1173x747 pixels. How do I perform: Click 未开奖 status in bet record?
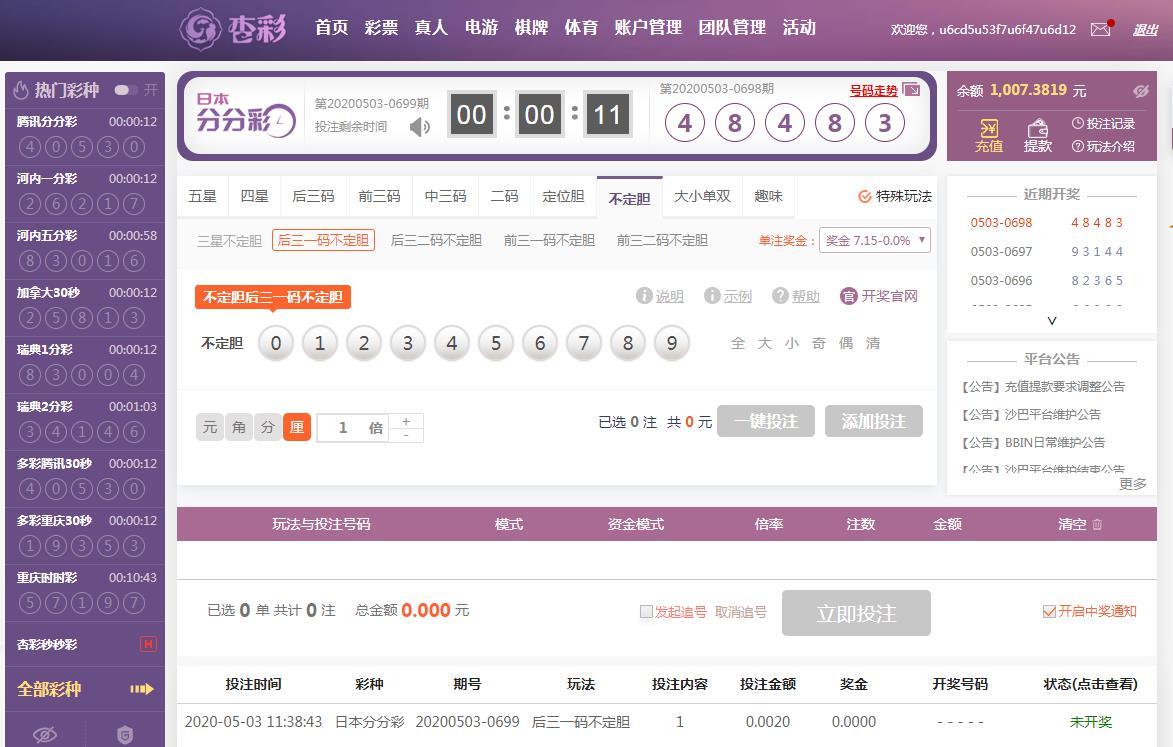click(x=1091, y=722)
